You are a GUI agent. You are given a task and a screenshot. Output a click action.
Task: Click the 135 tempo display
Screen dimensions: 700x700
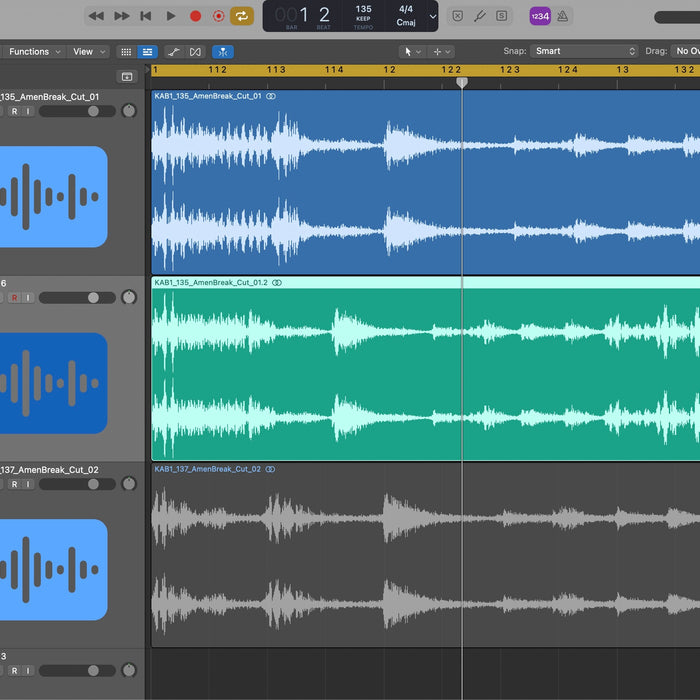click(363, 17)
